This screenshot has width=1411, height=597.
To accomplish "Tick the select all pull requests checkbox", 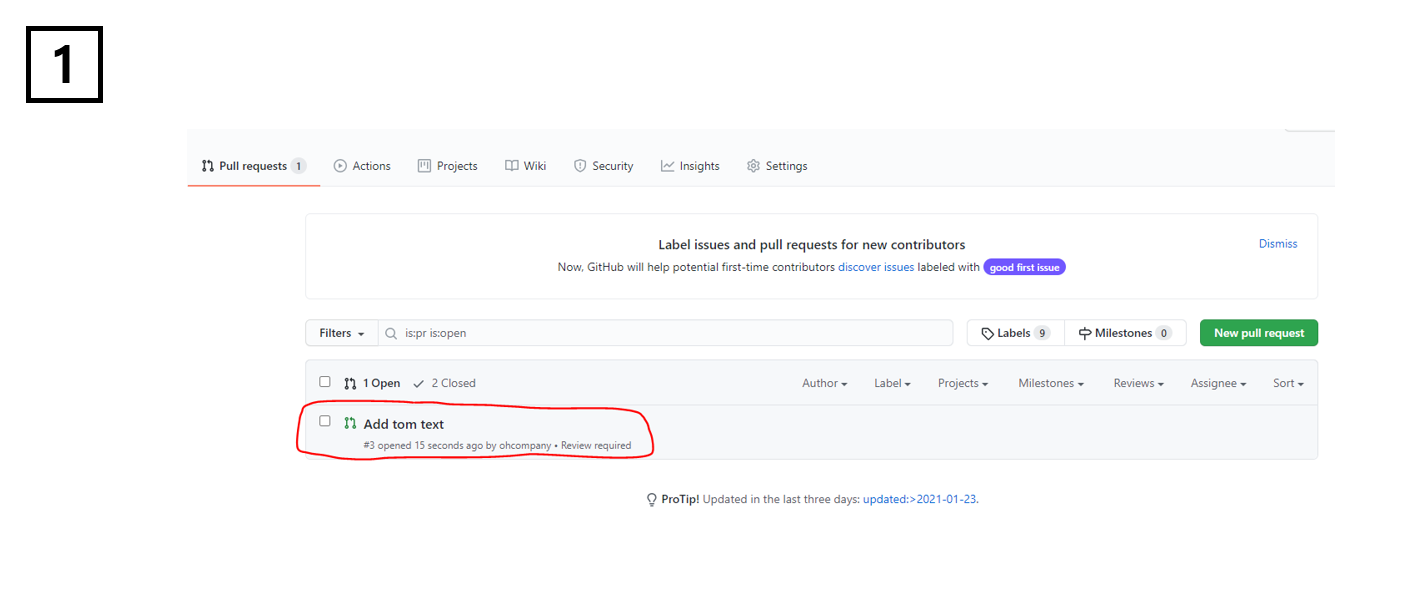I will point(325,382).
